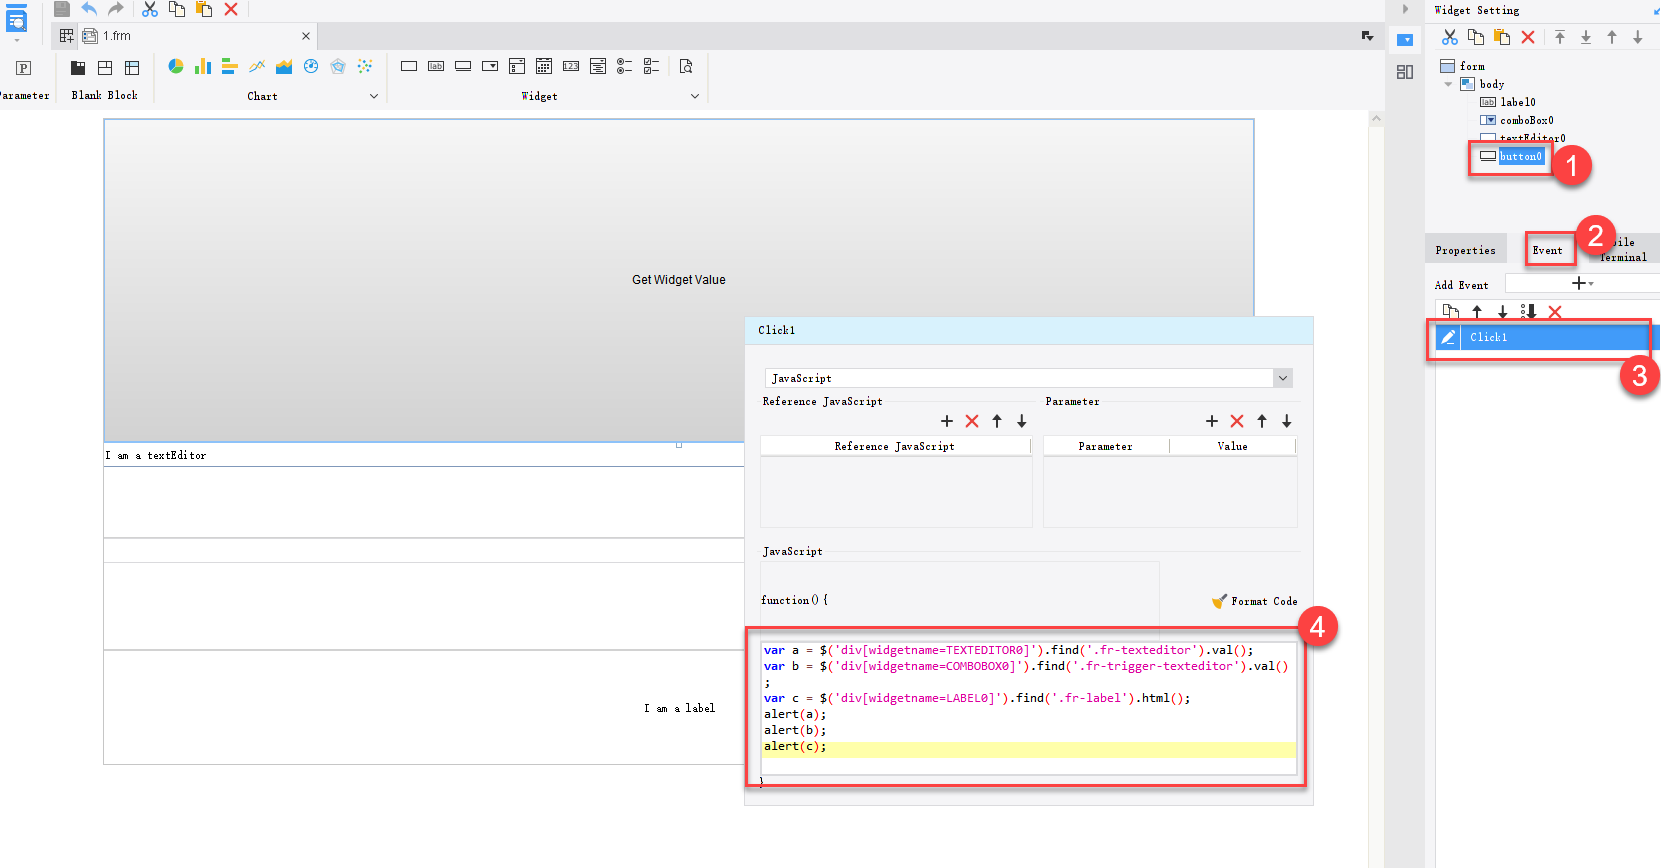Viewport: 1661px width, 868px height.
Task: Collapse the right panel with arrow
Action: 1405,9
